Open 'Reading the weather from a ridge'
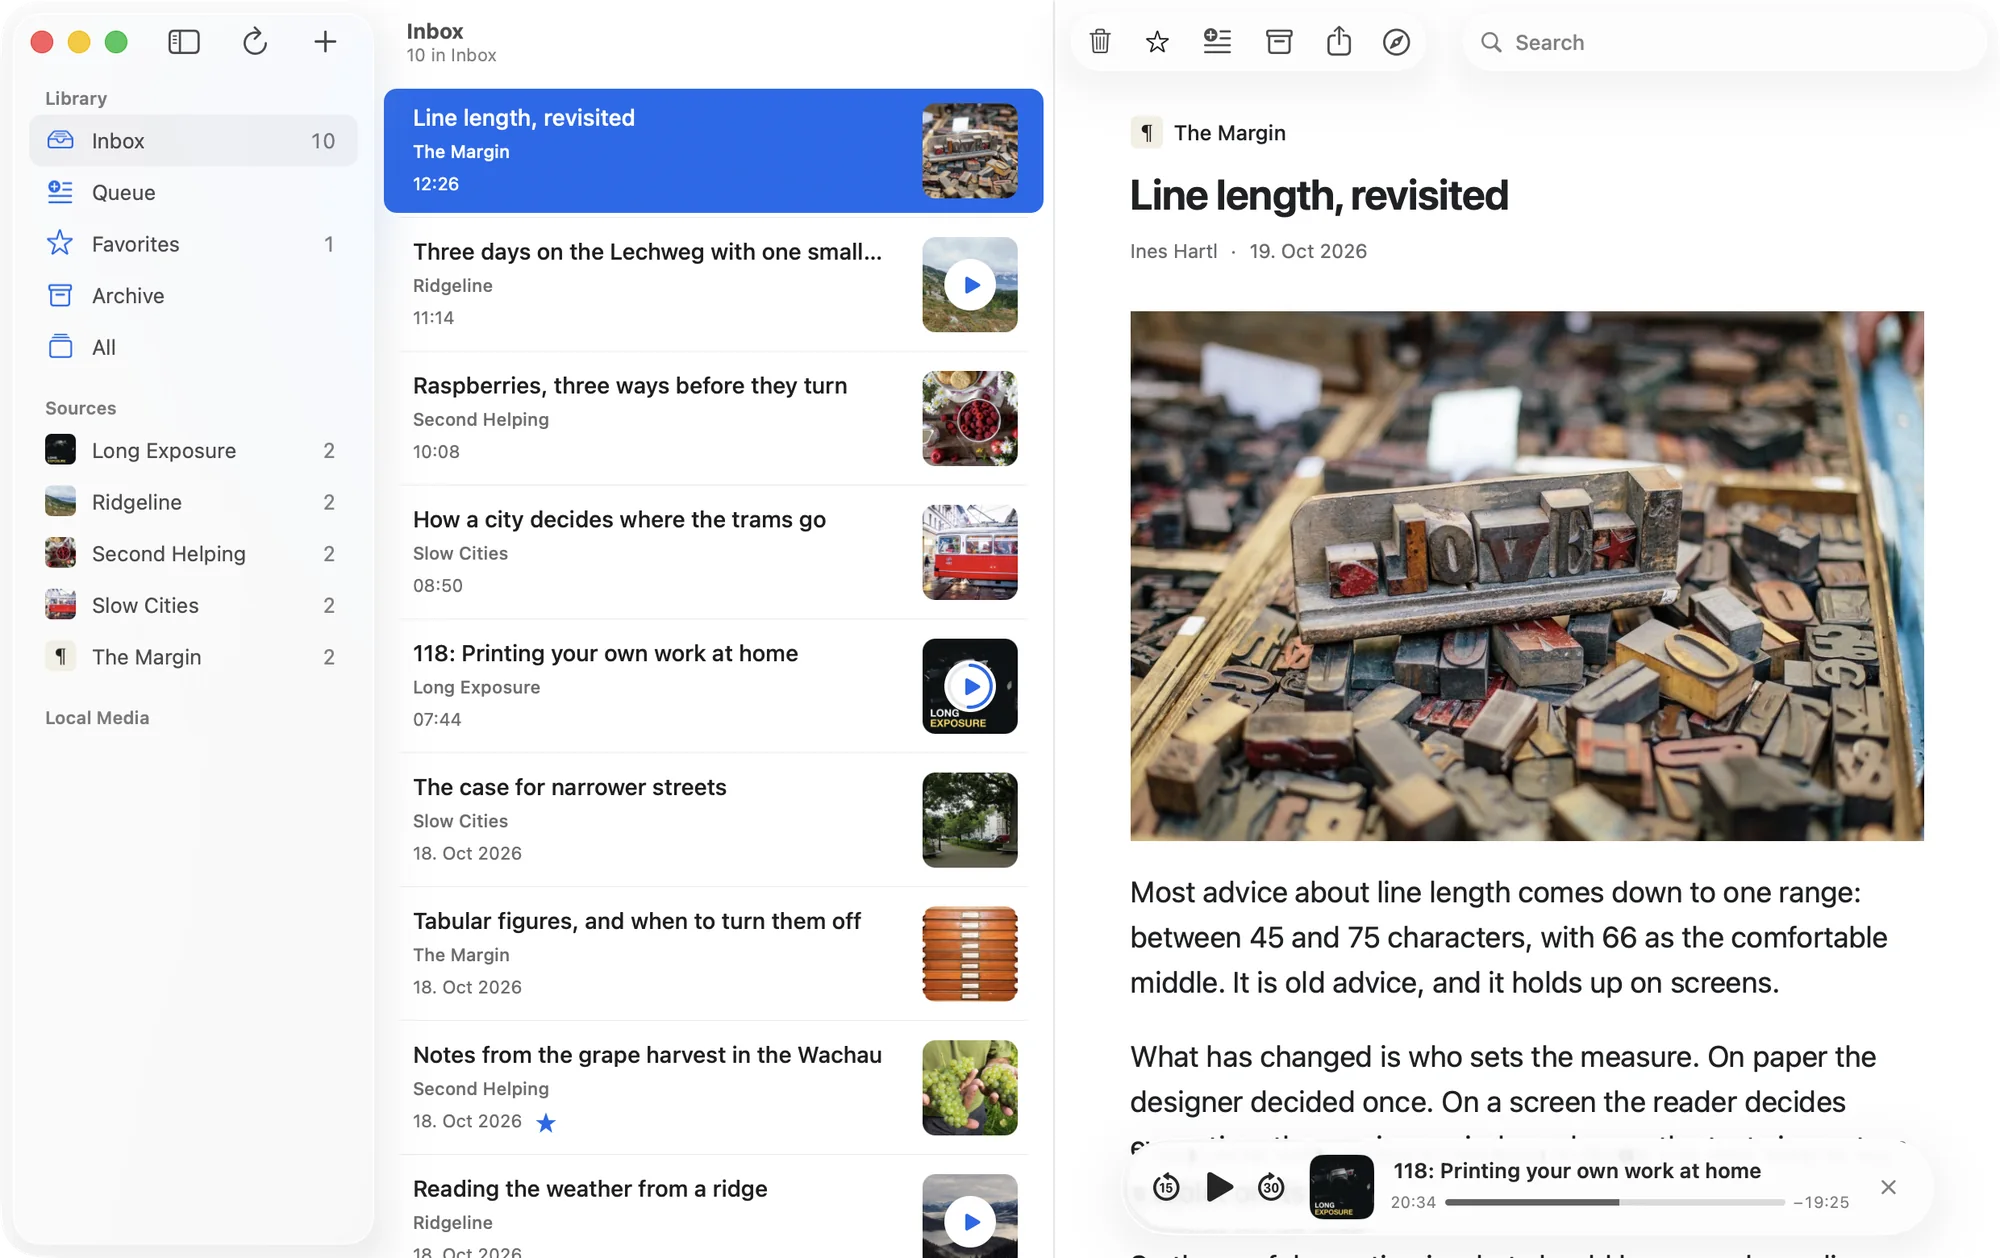This screenshot has width=2000, height=1258. [x=713, y=1207]
